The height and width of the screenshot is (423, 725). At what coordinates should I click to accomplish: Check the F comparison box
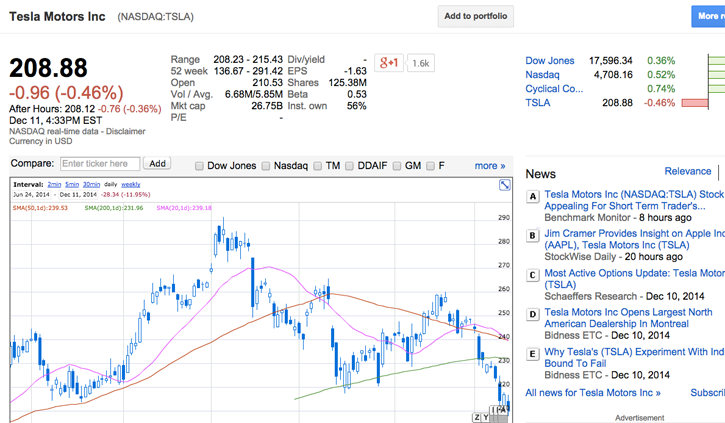pyautogui.click(x=430, y=166)
